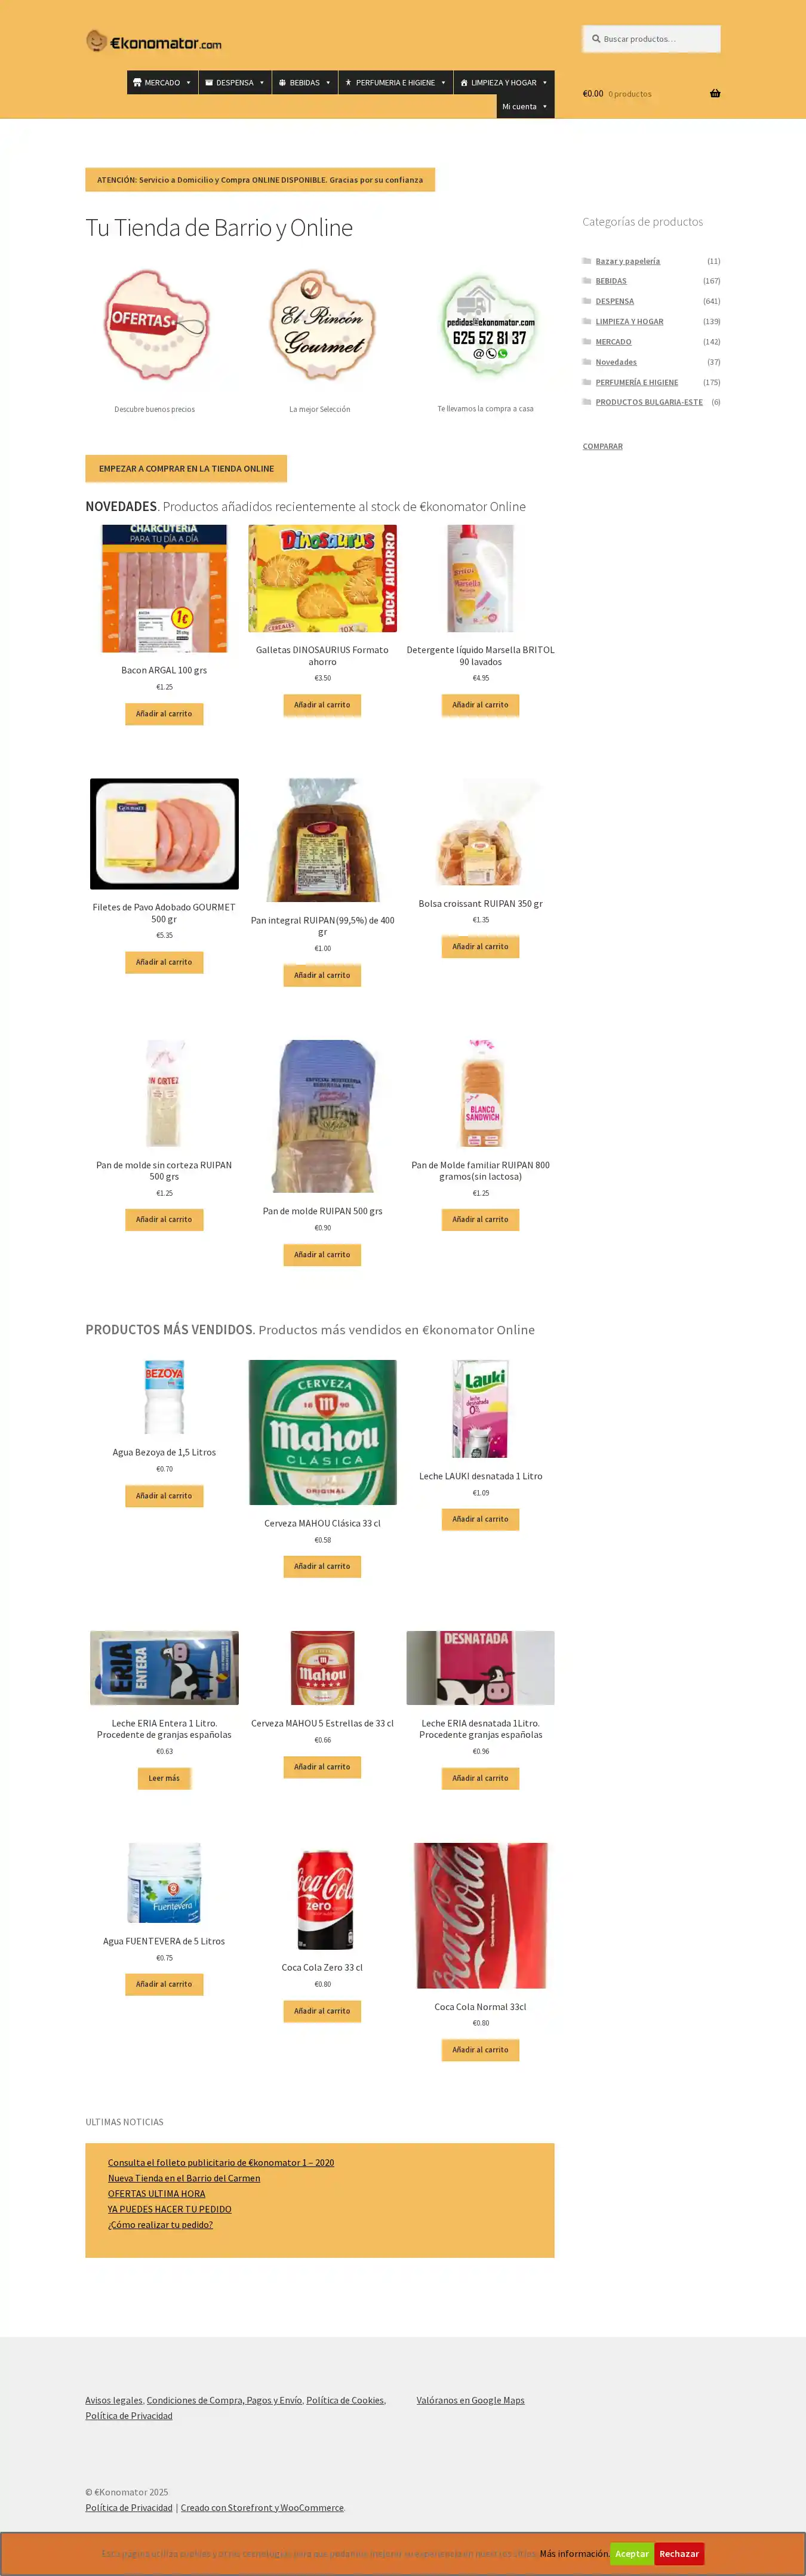
Task: Click the folder icon beside Novedades category
Action: (x=587, y=362)
